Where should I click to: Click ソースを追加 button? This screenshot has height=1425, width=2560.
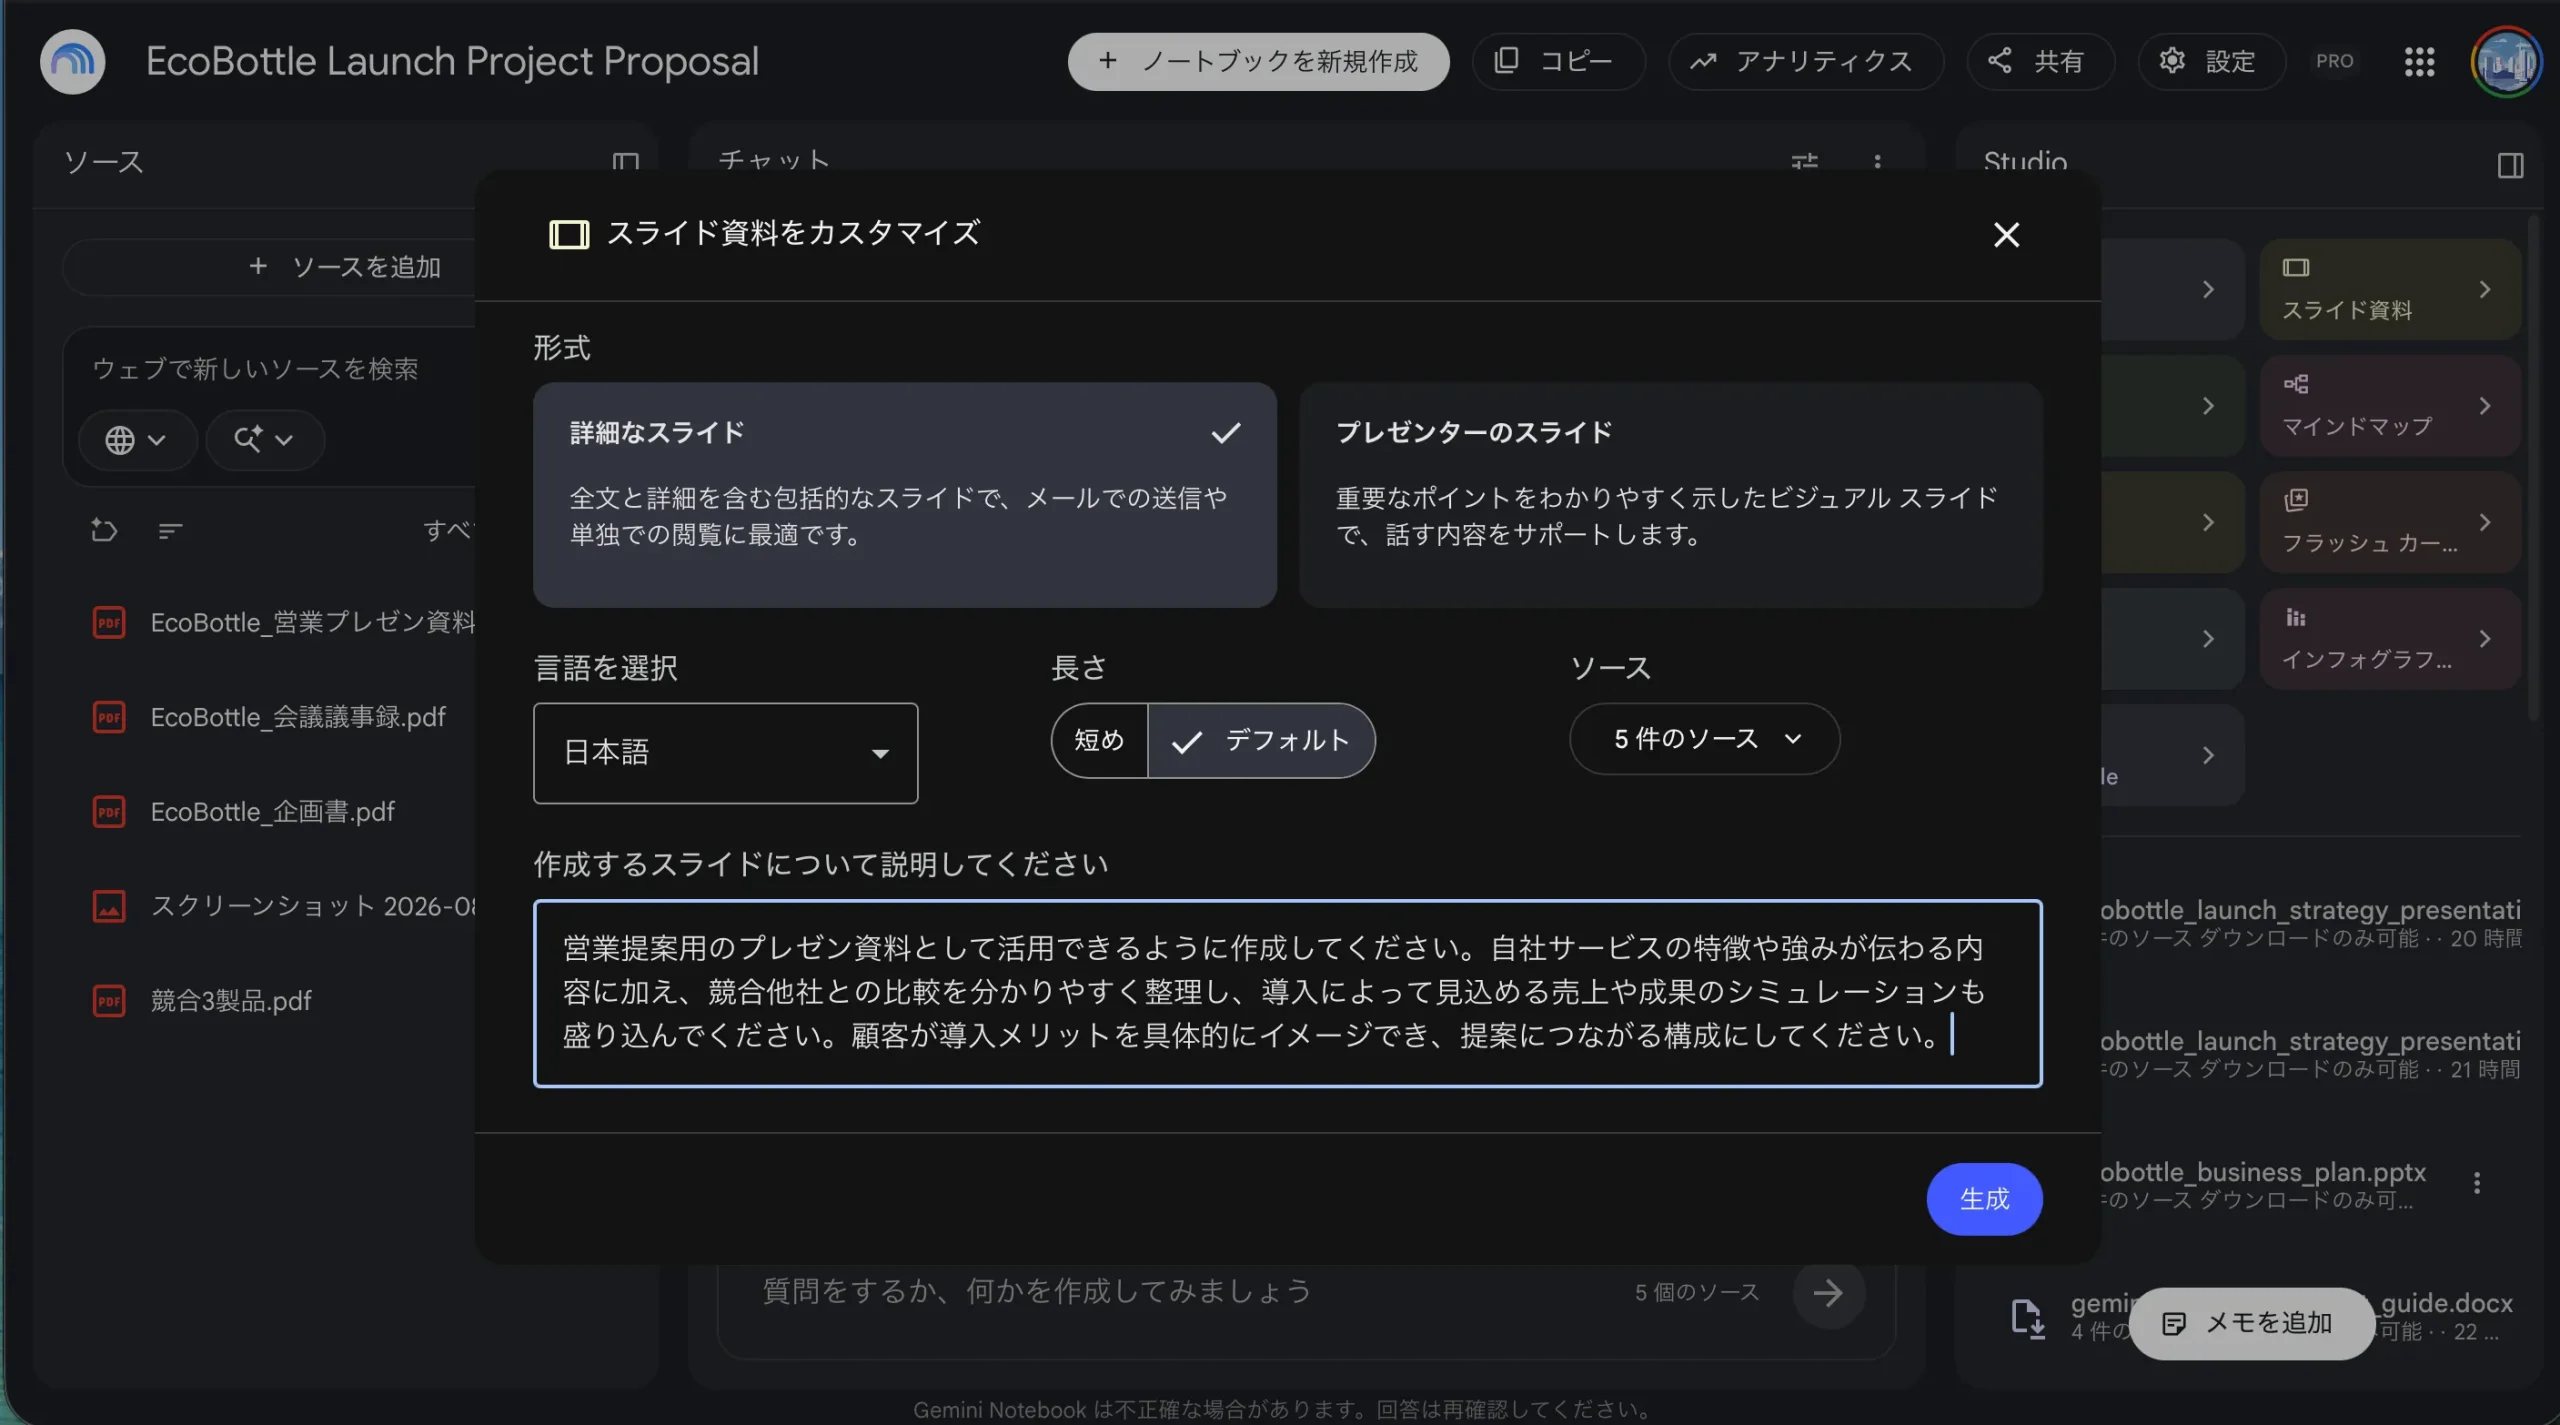[270, 267]
